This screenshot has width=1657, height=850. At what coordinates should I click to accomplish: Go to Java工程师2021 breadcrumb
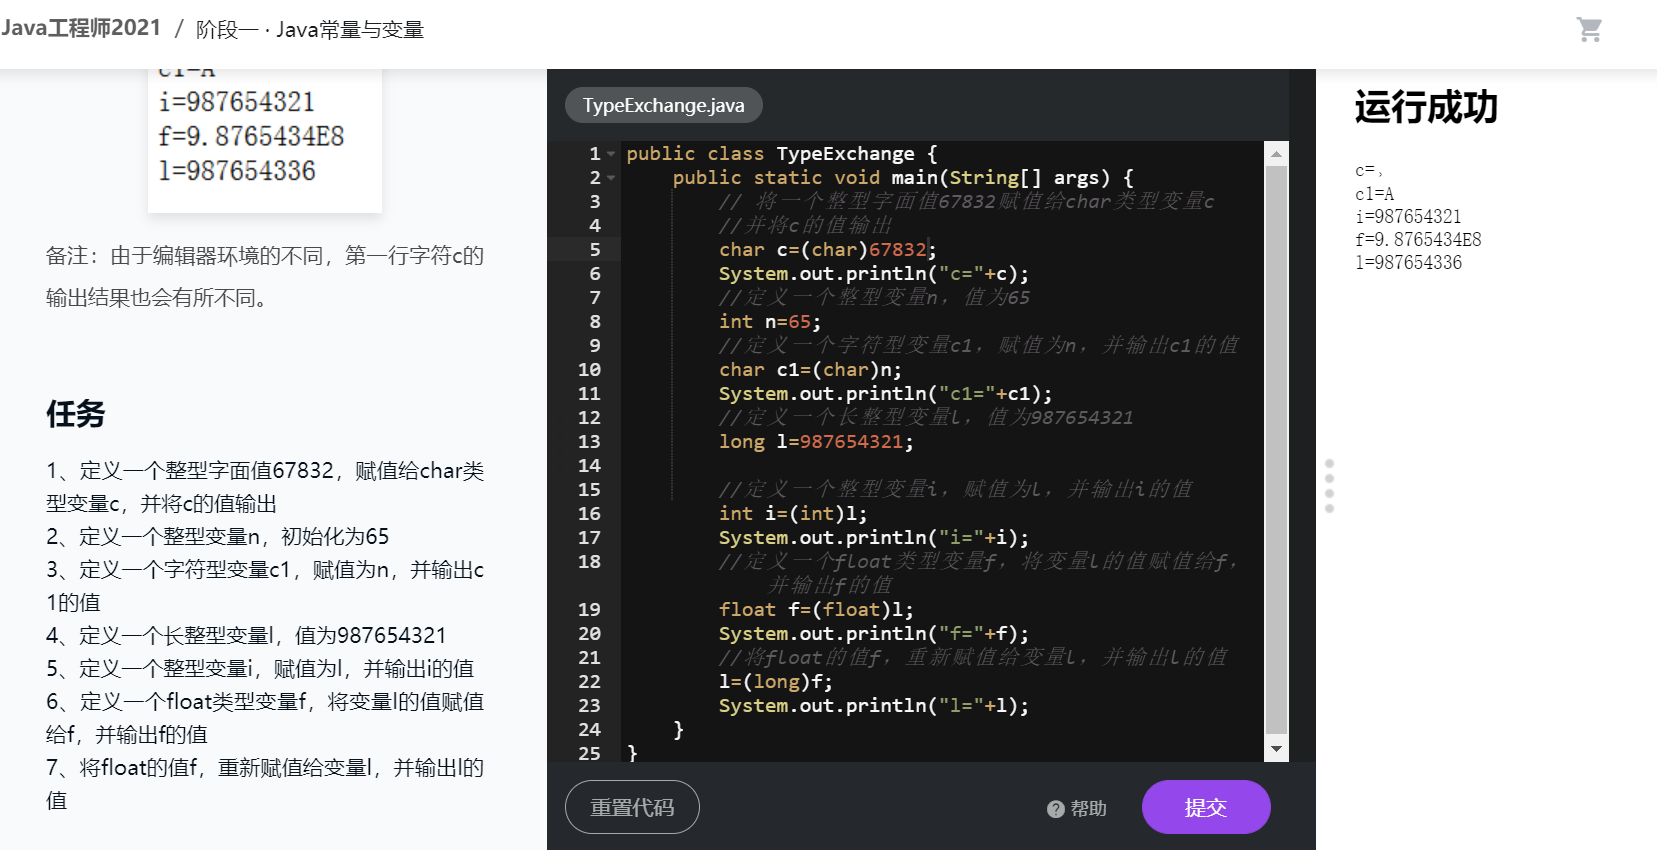(x=81, y=28)
